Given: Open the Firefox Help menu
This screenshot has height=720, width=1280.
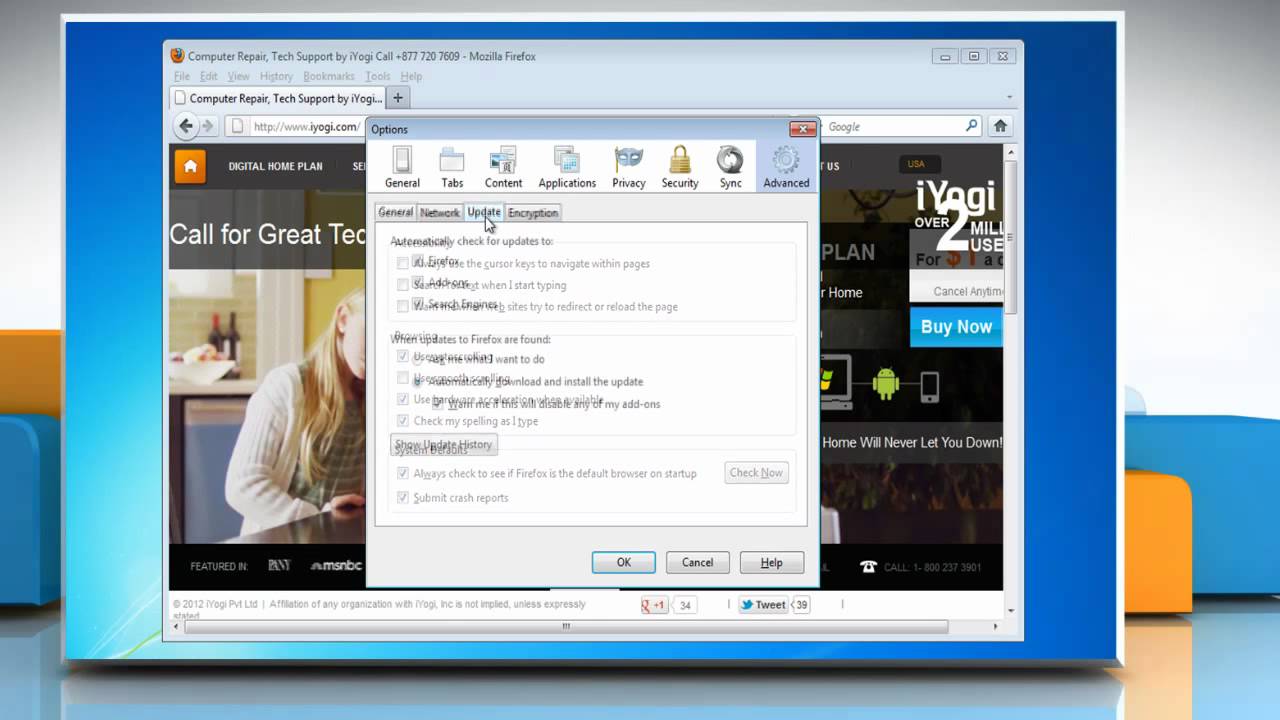Looking at the screenshot, I should pos(411,76).
